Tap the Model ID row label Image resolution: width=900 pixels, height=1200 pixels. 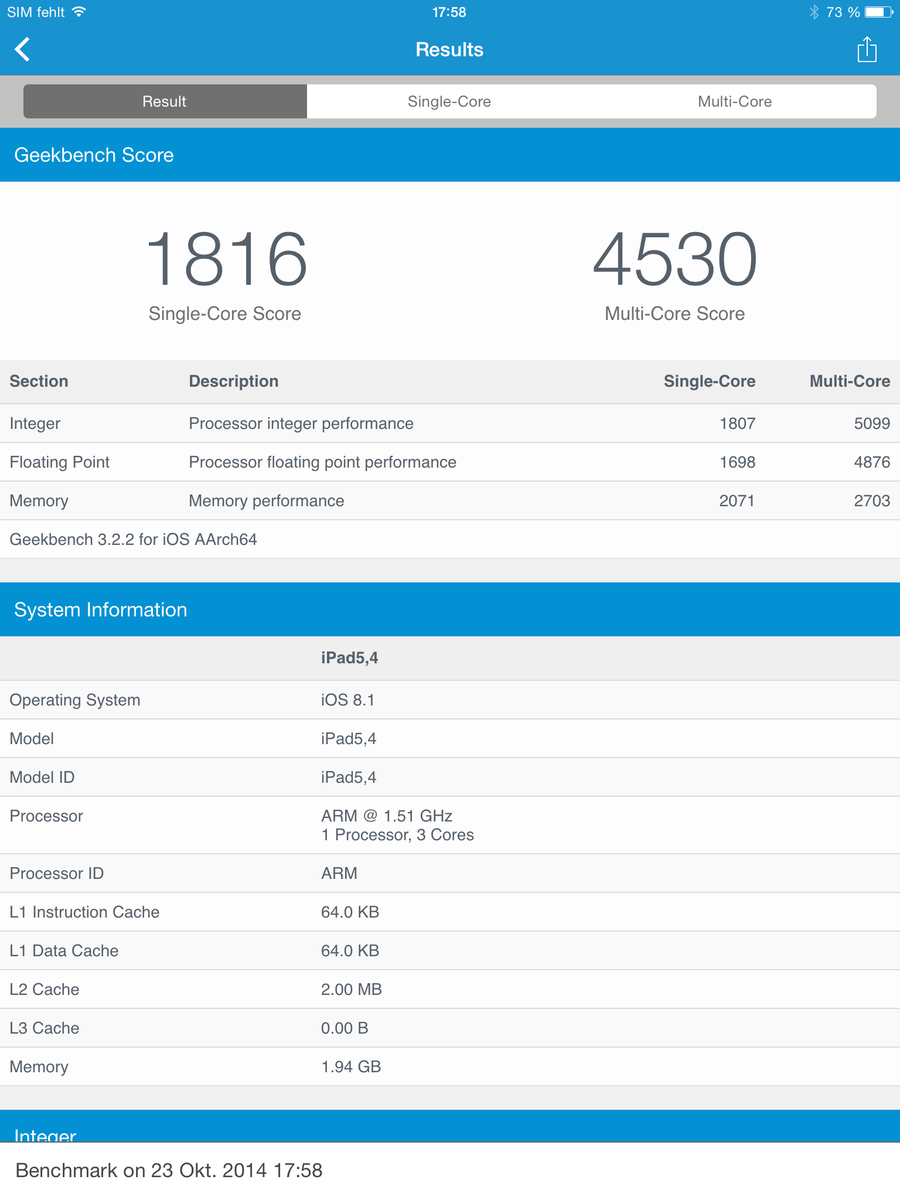click(42, 777)
